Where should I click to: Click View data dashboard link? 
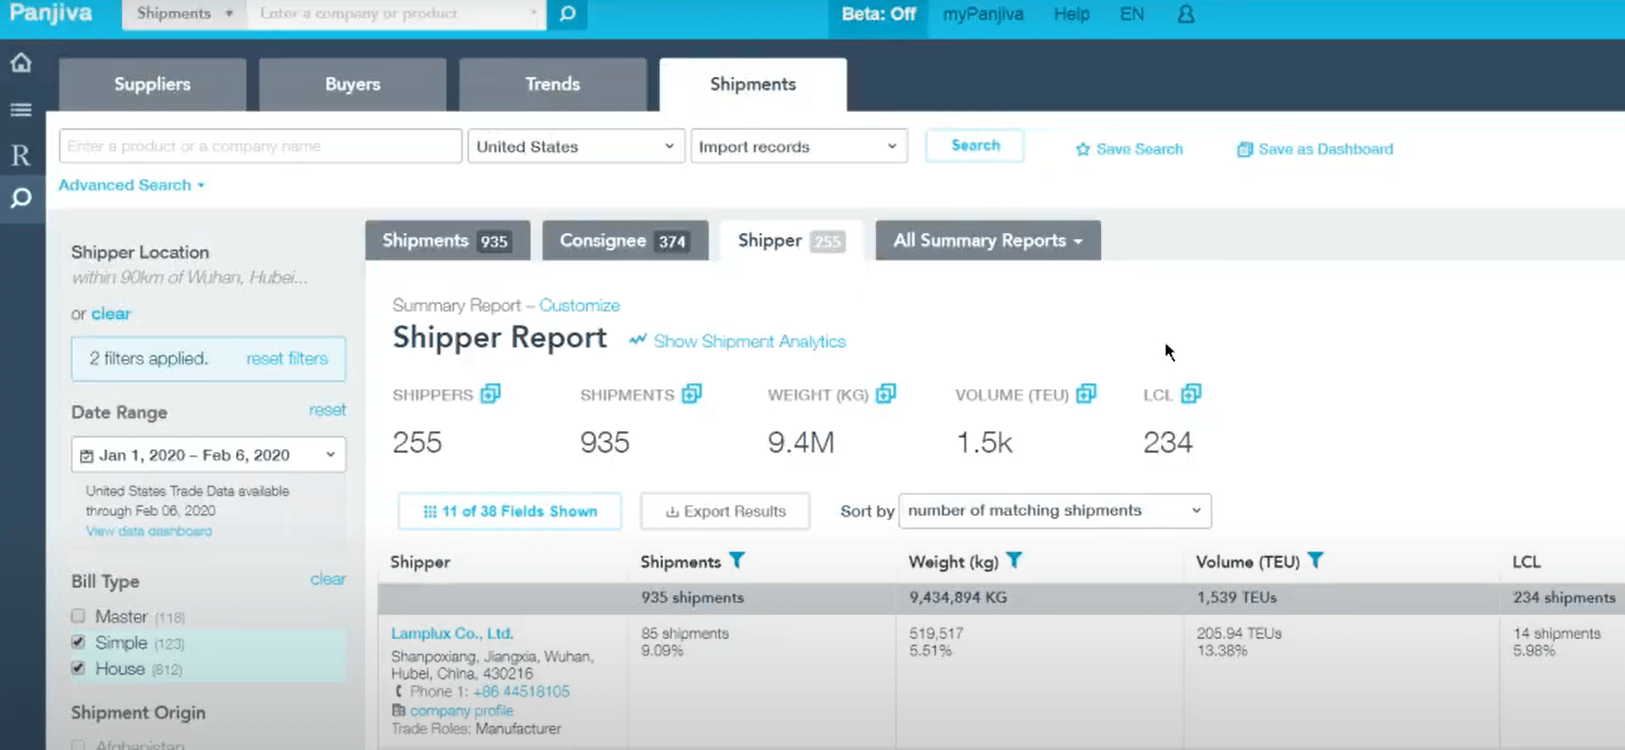tap(148, 531)
